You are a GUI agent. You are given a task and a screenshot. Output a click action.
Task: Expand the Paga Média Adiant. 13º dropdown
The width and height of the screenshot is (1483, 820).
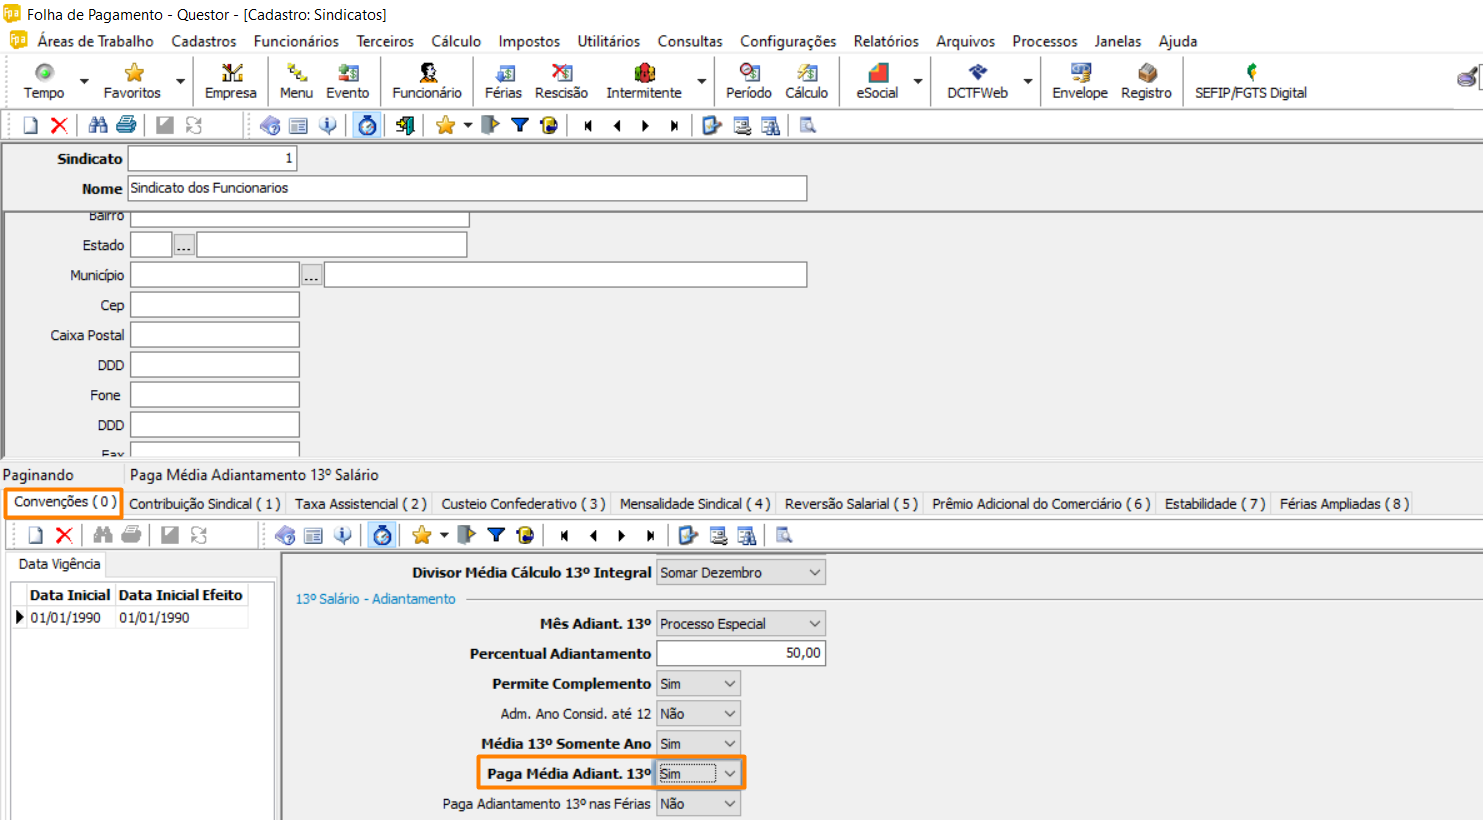pos(730,774)
